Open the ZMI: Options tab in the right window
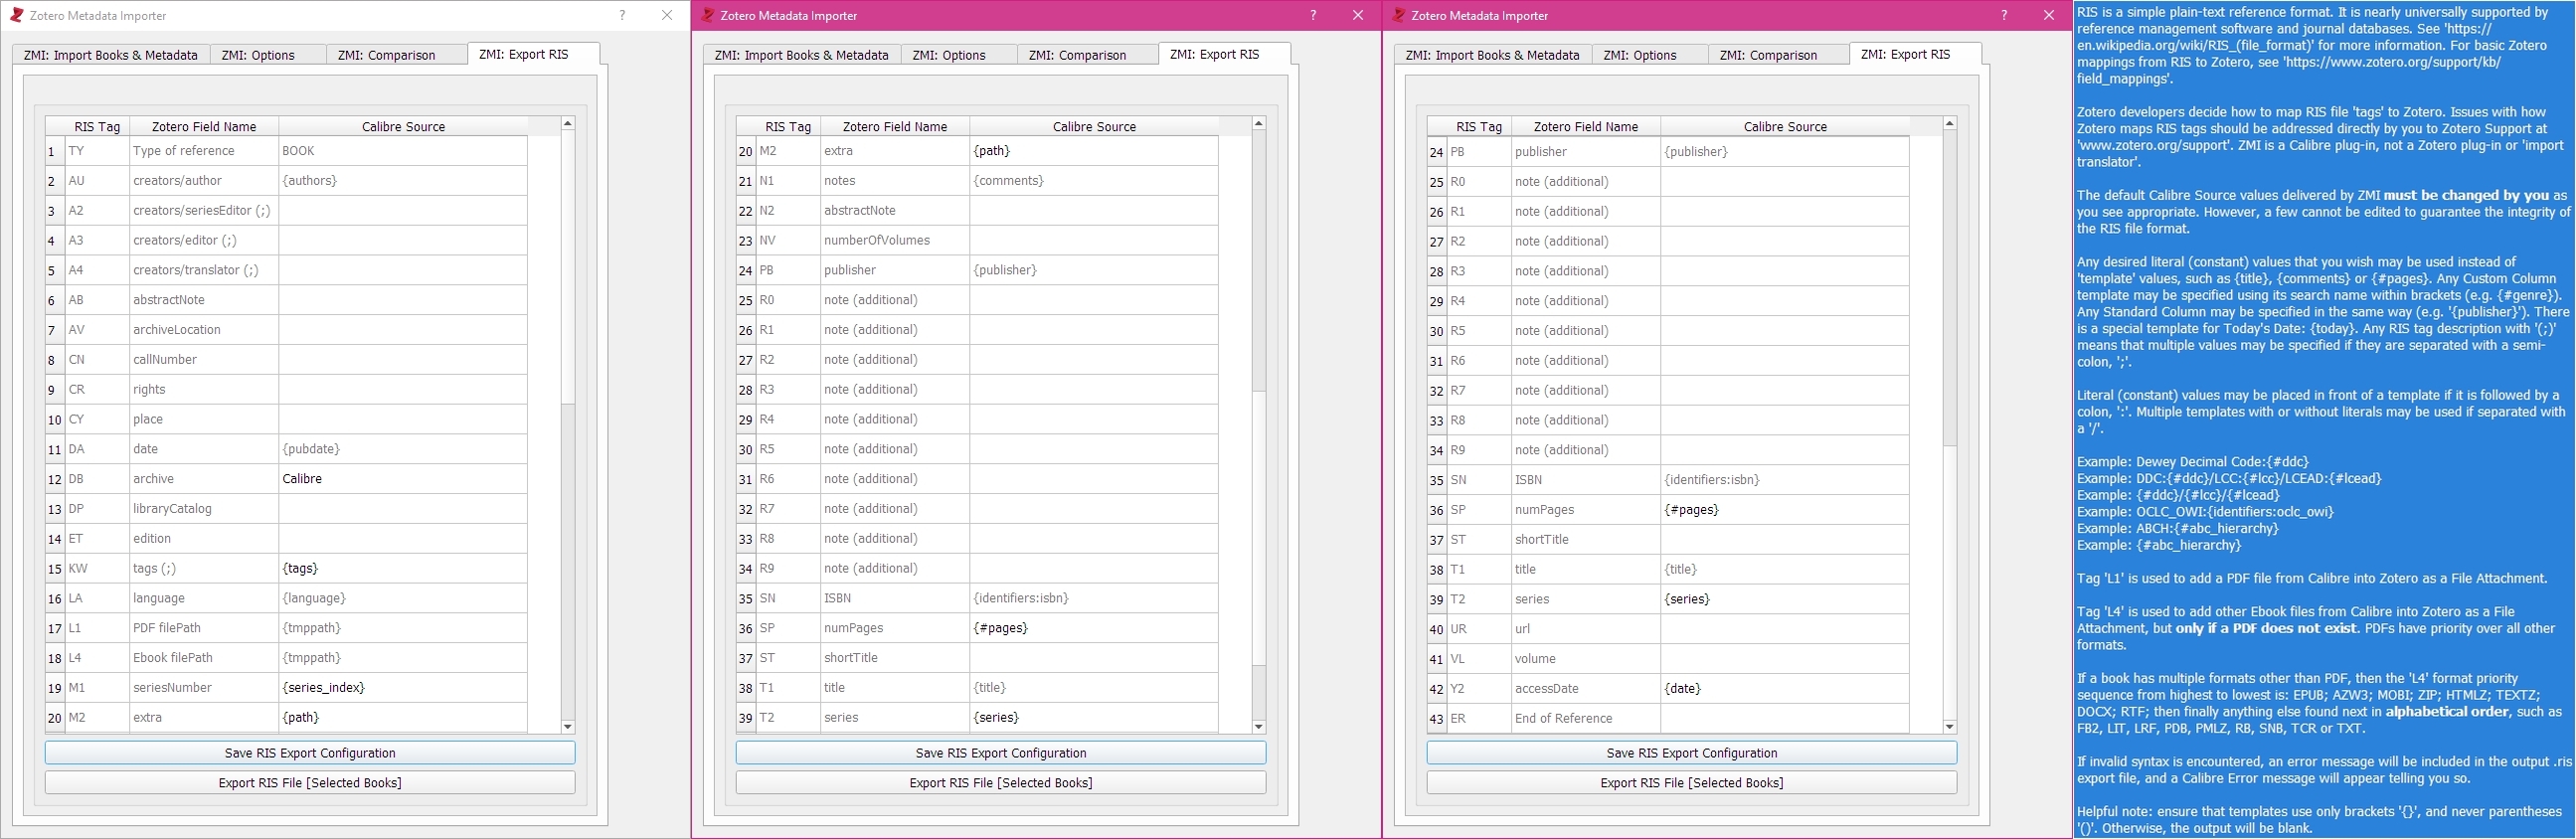Image resolution: width=2576 pixels, height=839 pixels. coord(1650,55)
